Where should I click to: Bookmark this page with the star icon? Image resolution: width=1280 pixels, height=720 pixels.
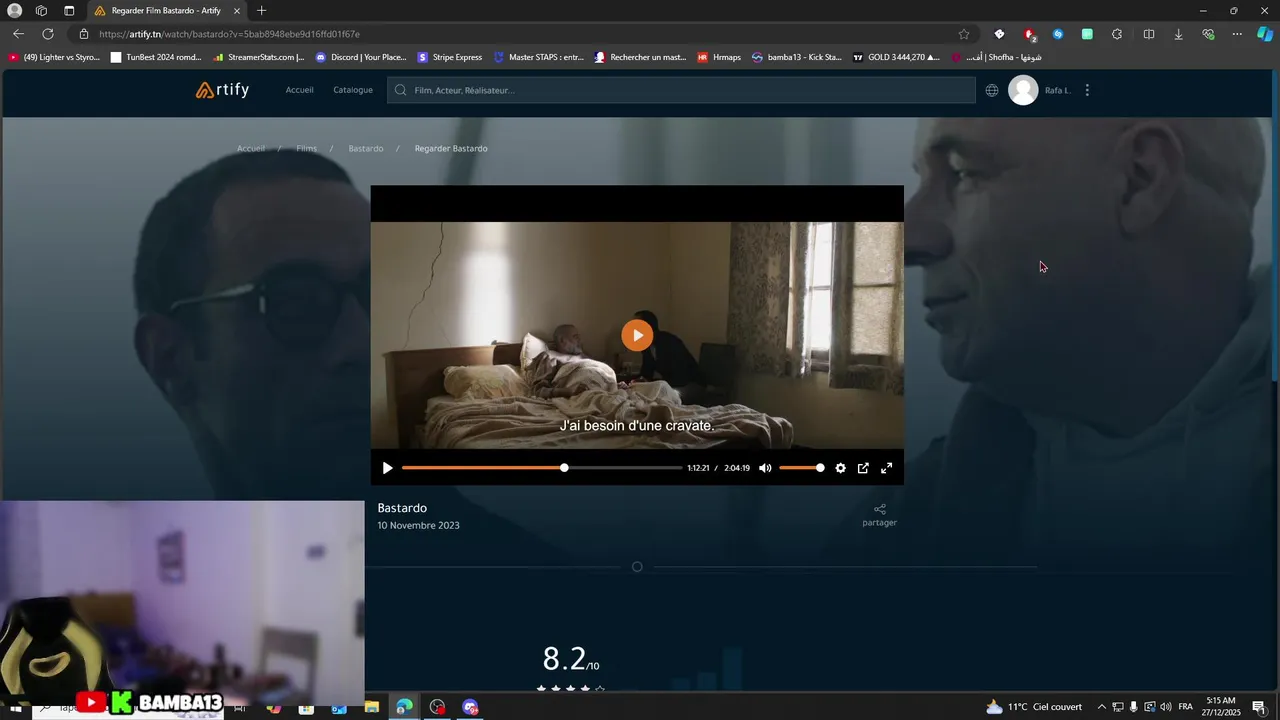964,34
